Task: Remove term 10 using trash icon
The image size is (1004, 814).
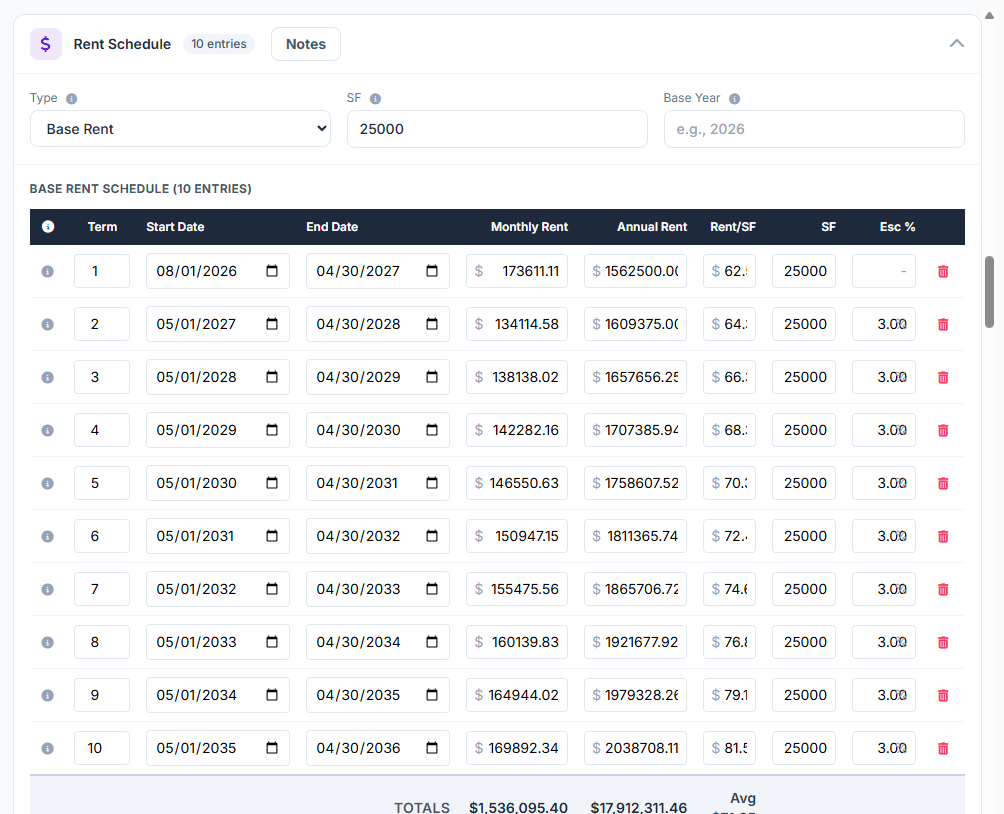Action: pyautogui.click(x=942, y=748)
